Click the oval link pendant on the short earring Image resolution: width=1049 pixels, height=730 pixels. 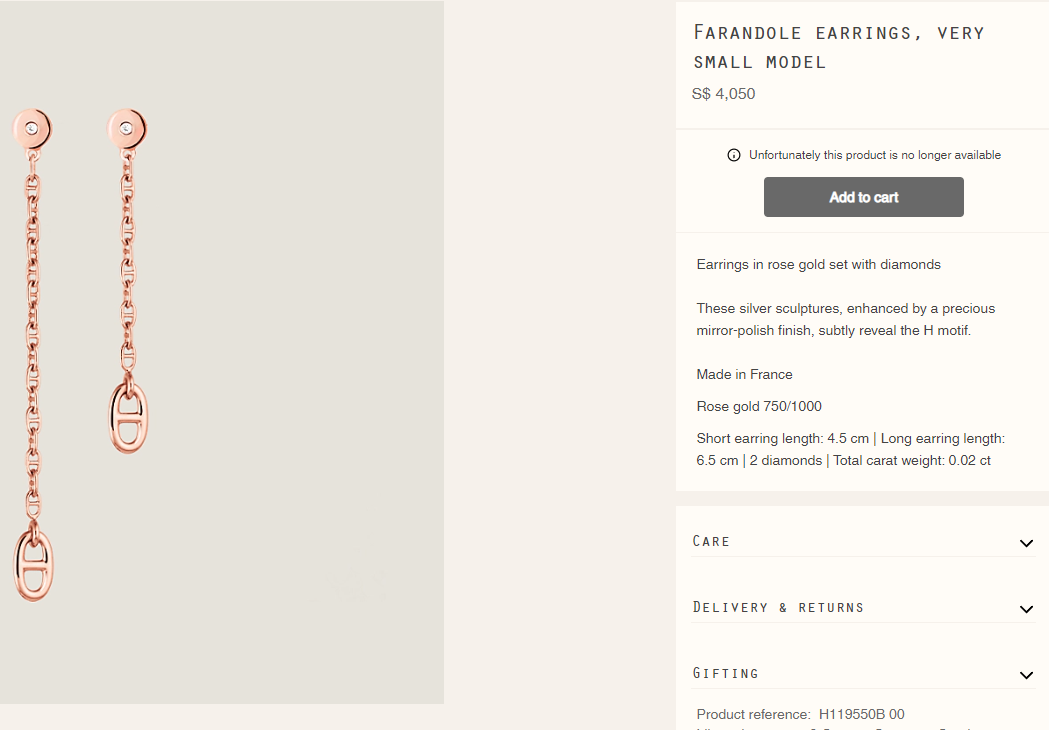[x=128, y=416]
